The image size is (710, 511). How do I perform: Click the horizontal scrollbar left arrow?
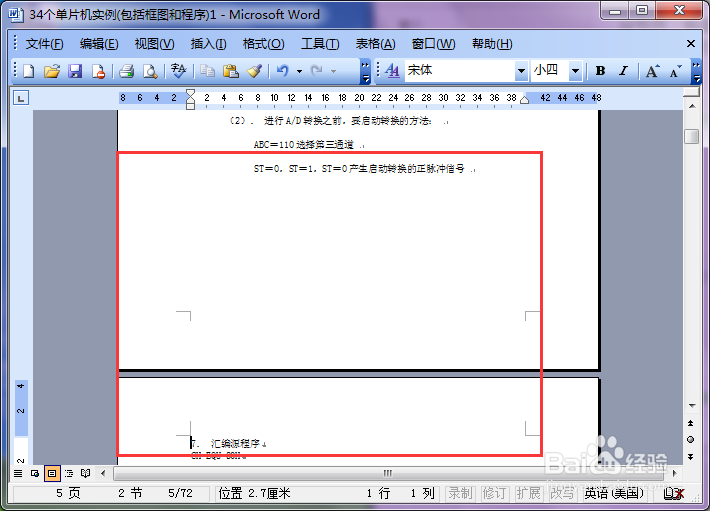pos(103,473)
